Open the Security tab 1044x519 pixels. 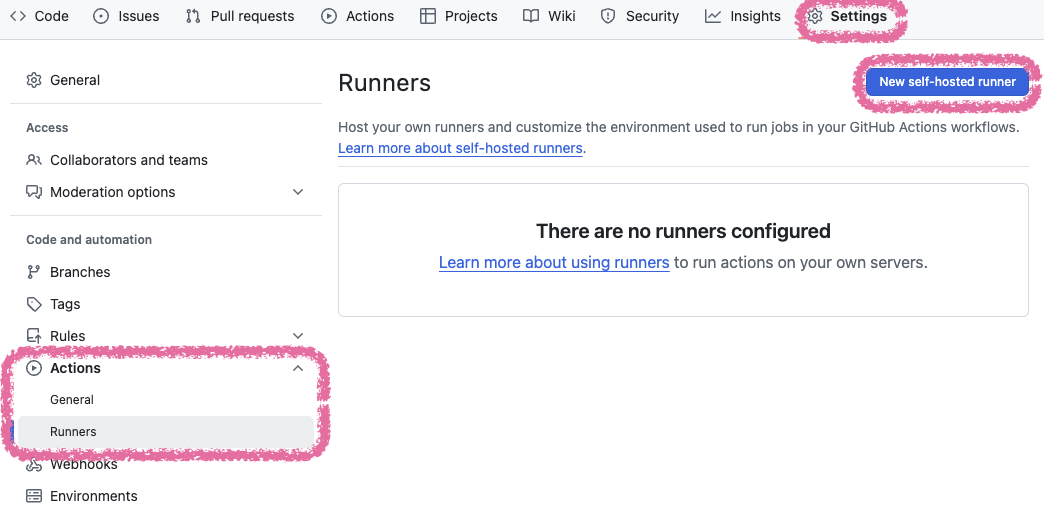click(x=640, y=16)
